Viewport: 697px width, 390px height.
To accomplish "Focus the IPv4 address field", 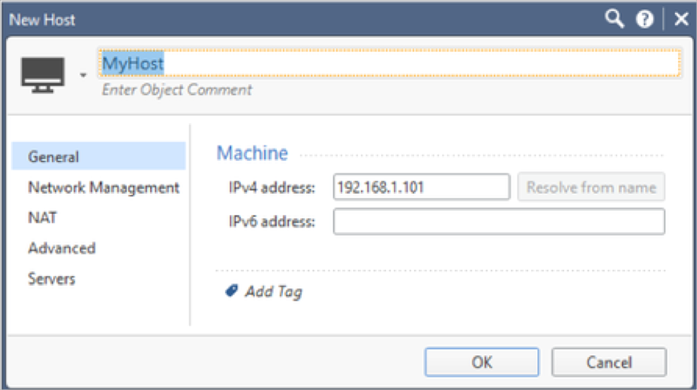I will 421,187.
